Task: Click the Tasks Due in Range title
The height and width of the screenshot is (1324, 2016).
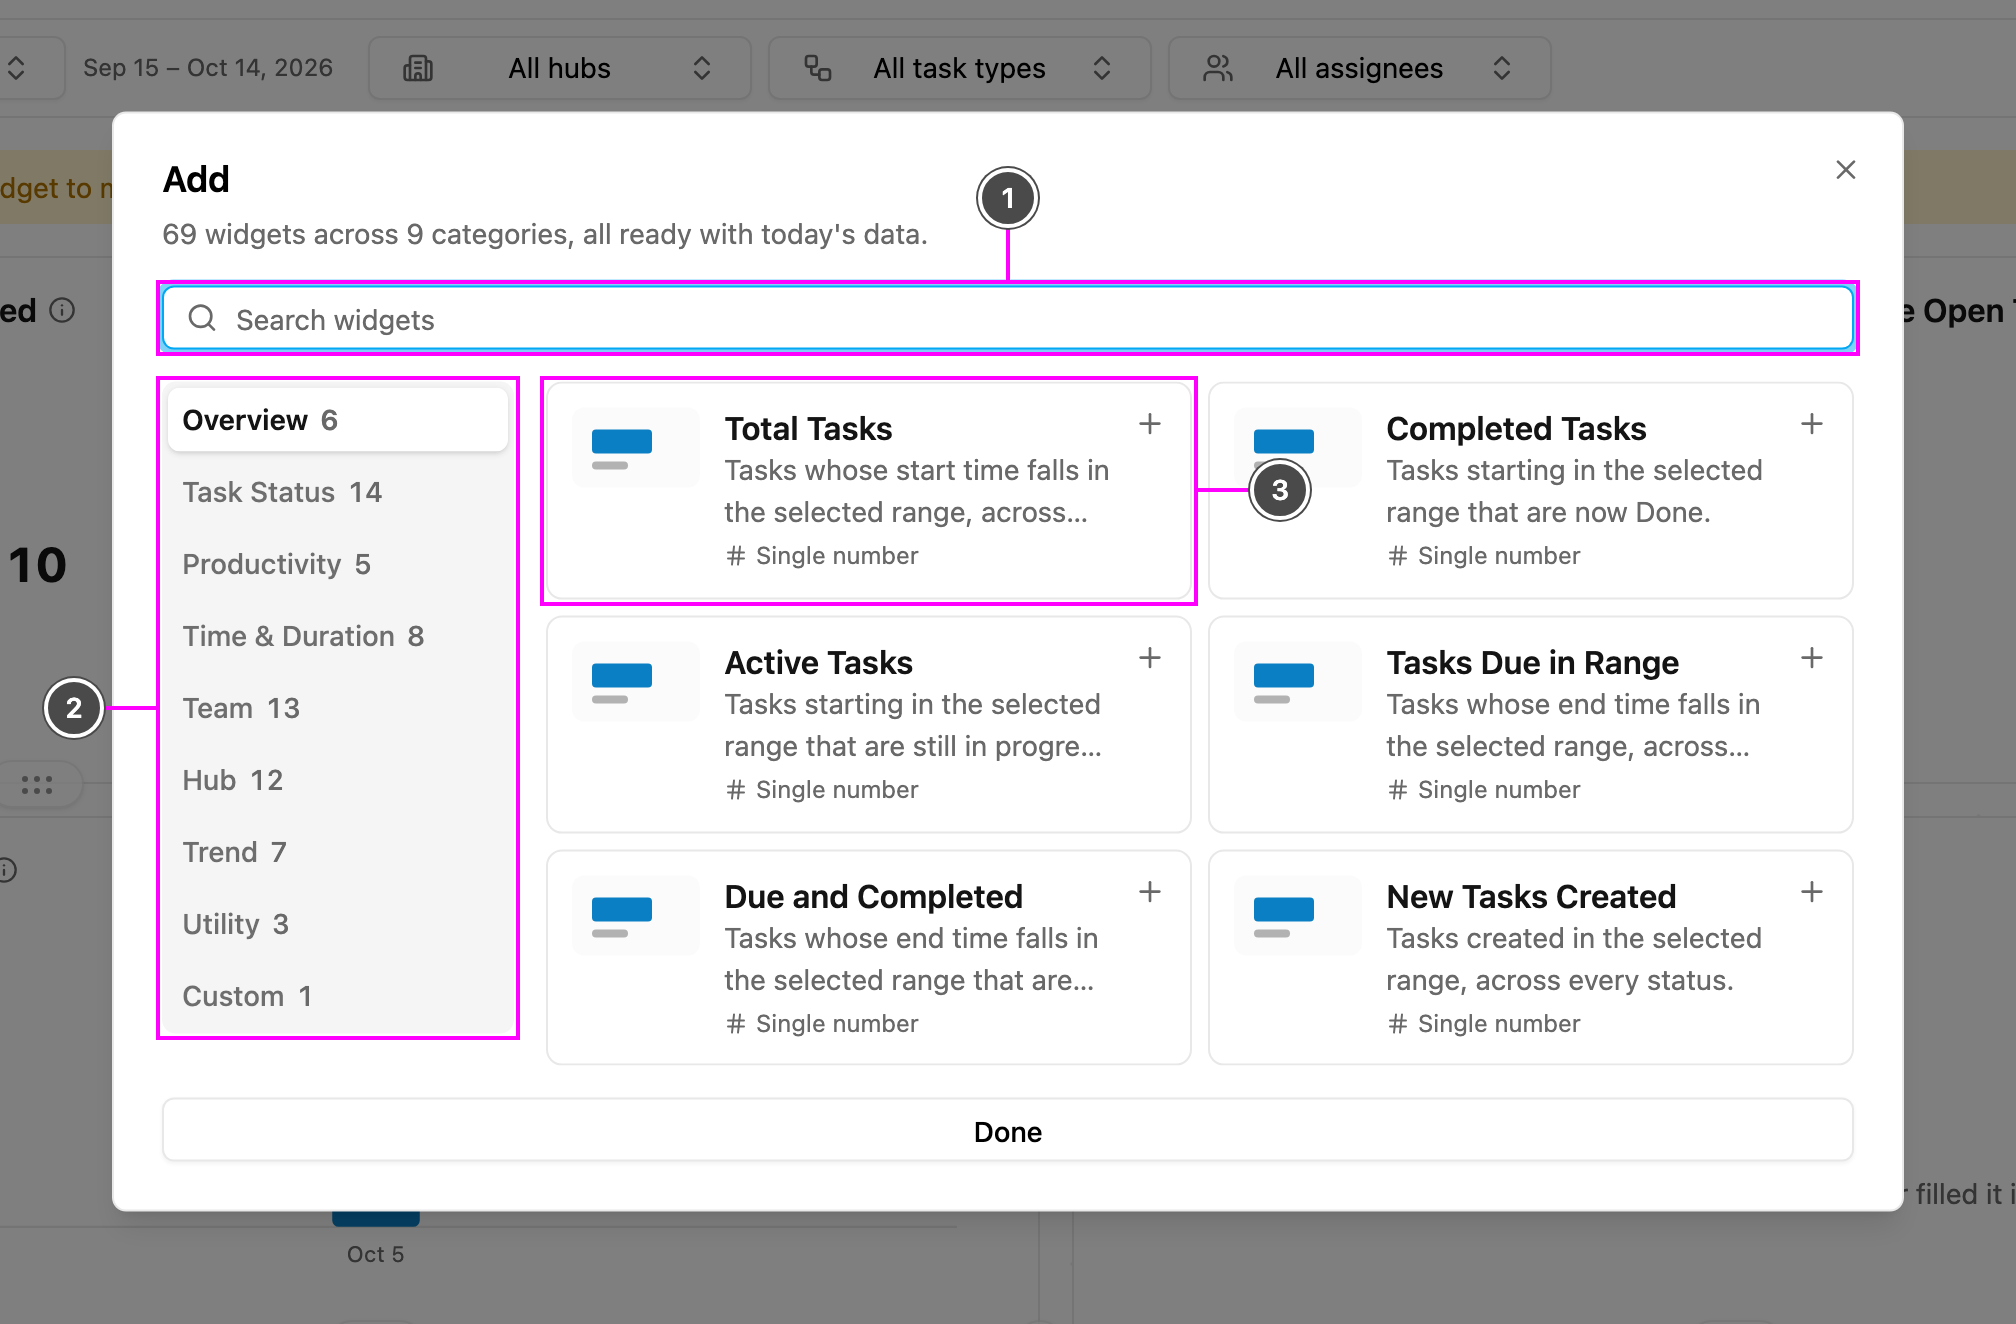Action: [x=1532, y=662]
